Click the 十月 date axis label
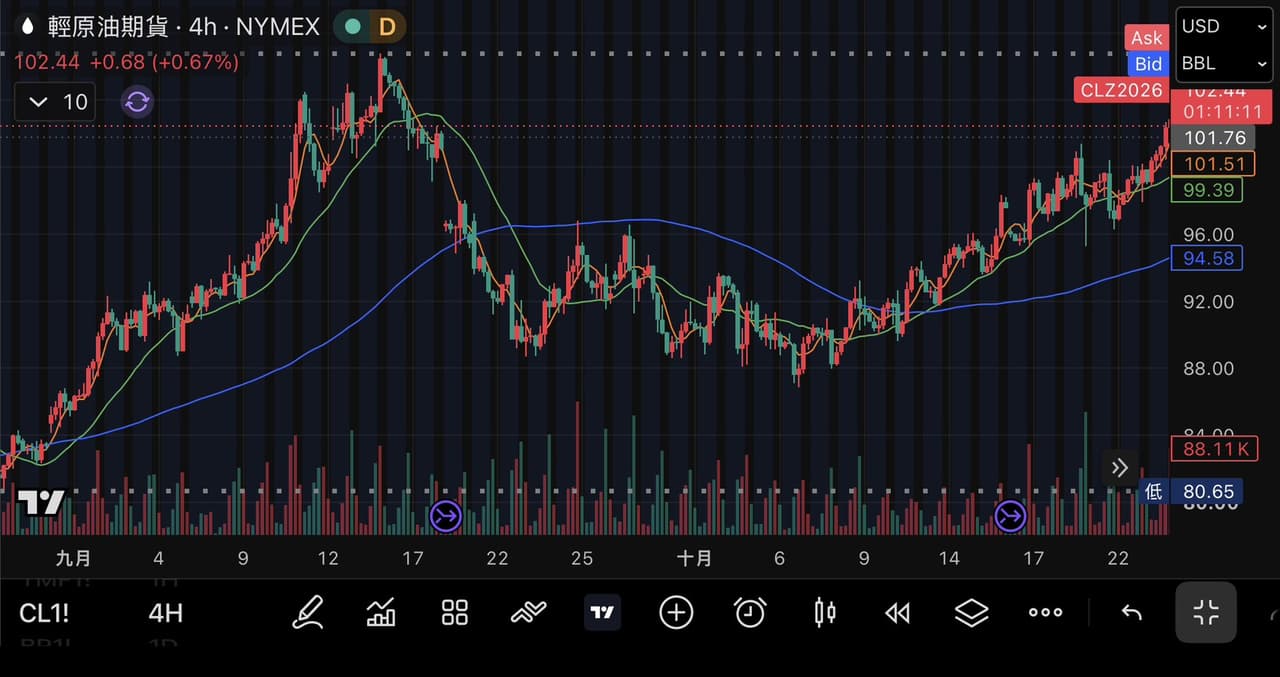The height and width of the screenshot is (677, 1280). (694, 558)
